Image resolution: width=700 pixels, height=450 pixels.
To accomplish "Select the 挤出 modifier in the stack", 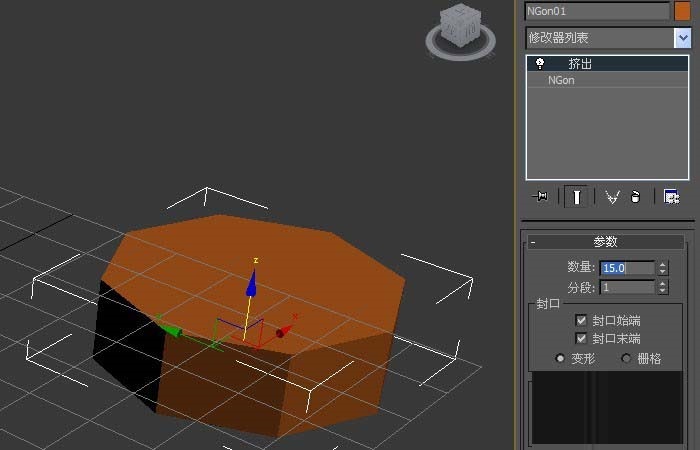I will click(x=608, y=64).
